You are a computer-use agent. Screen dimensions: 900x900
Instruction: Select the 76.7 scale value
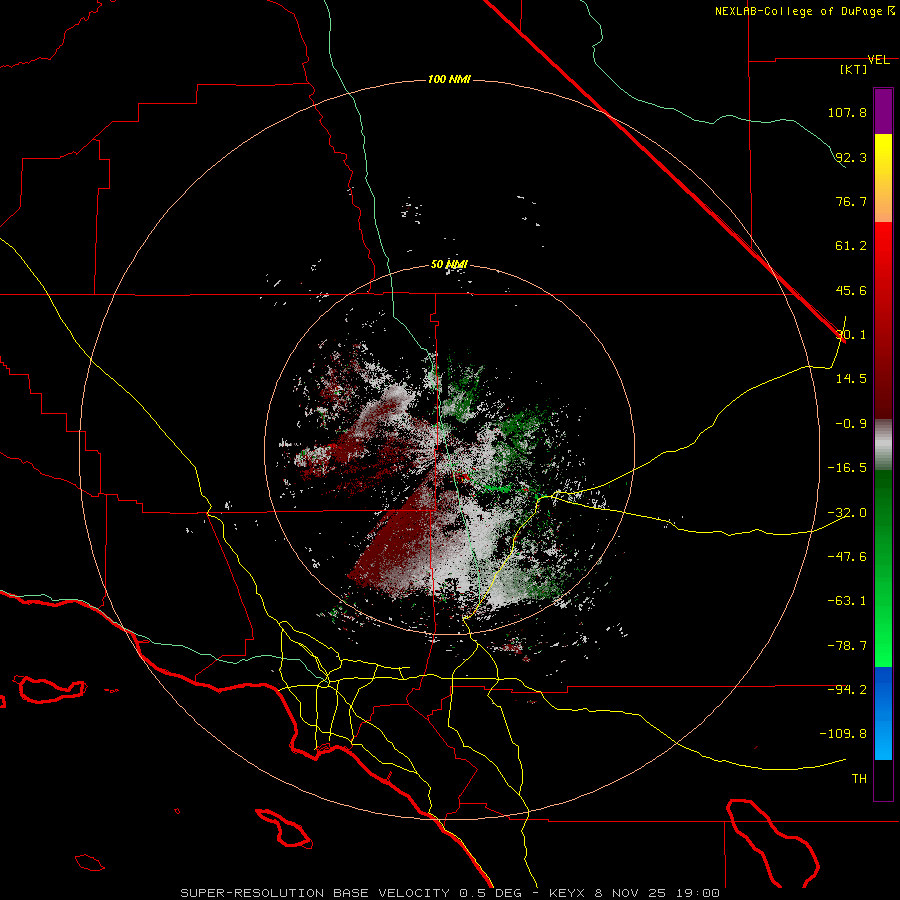(x=850, y=201)
